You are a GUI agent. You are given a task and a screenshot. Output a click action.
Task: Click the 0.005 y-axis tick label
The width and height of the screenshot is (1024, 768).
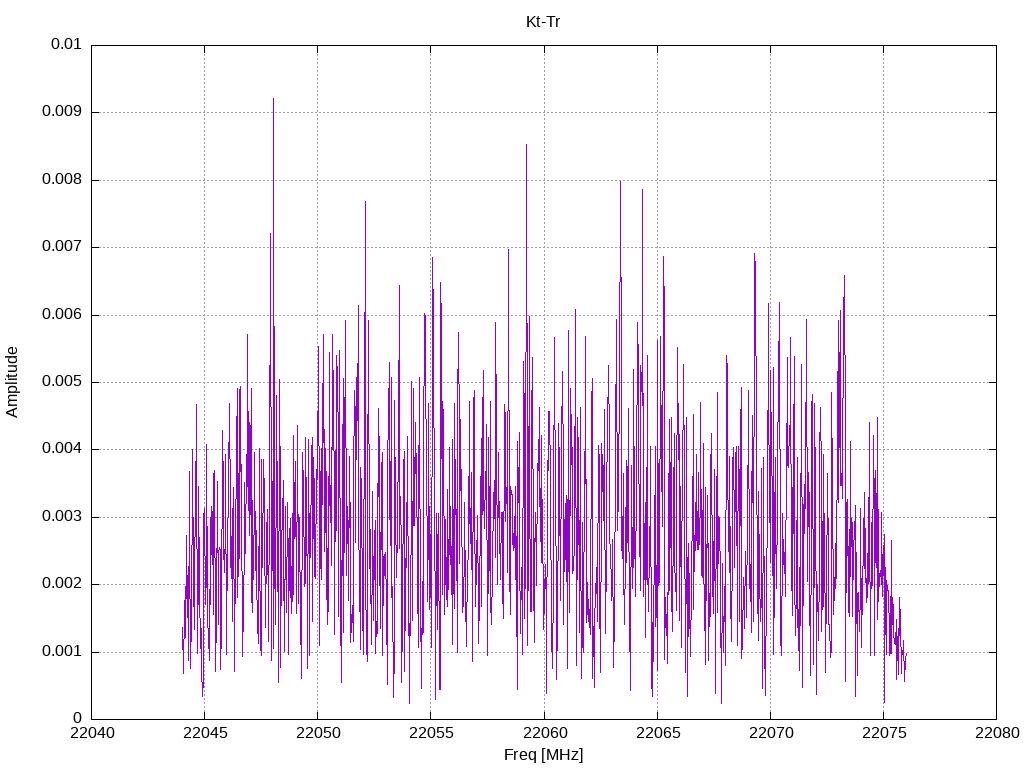[62, 382]
